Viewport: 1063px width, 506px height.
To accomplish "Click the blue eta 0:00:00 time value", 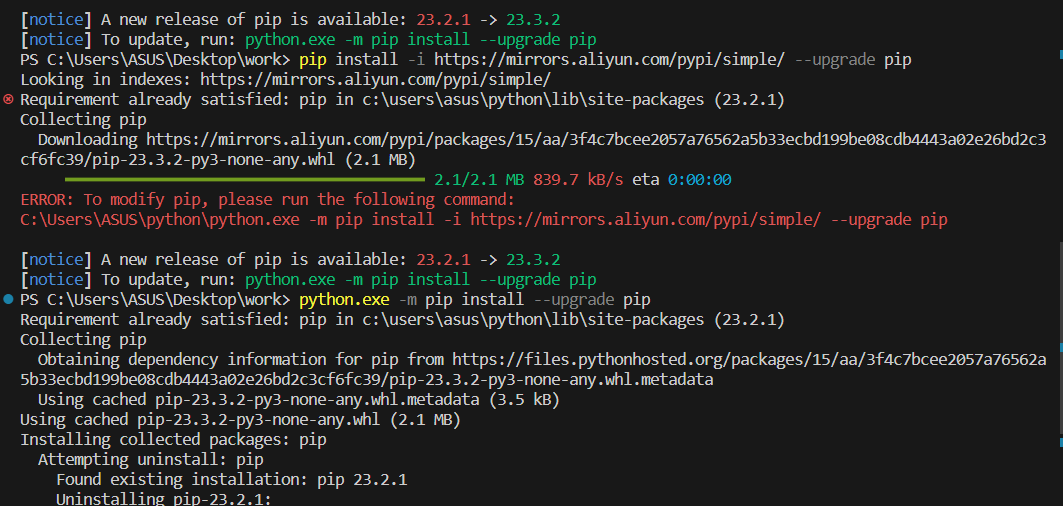I will click(699, 180).
